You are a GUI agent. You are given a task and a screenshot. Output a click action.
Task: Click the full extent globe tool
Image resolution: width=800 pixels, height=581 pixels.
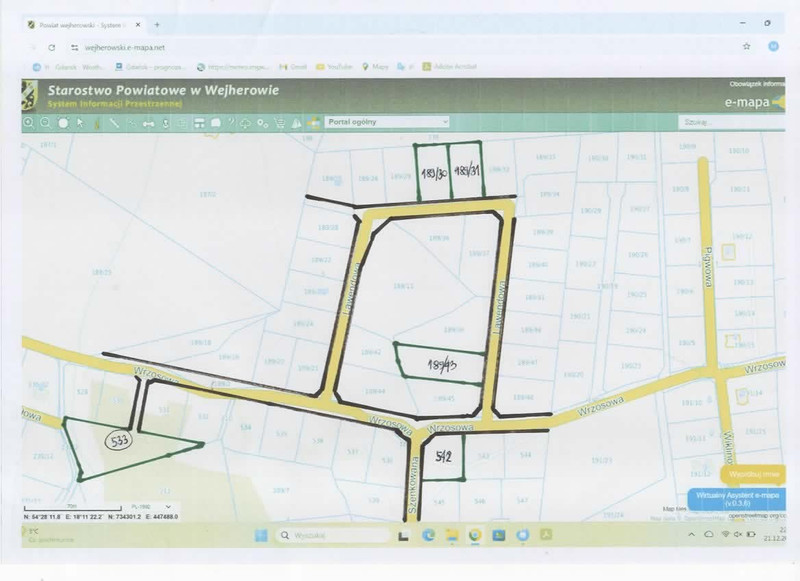coord(63,123)
